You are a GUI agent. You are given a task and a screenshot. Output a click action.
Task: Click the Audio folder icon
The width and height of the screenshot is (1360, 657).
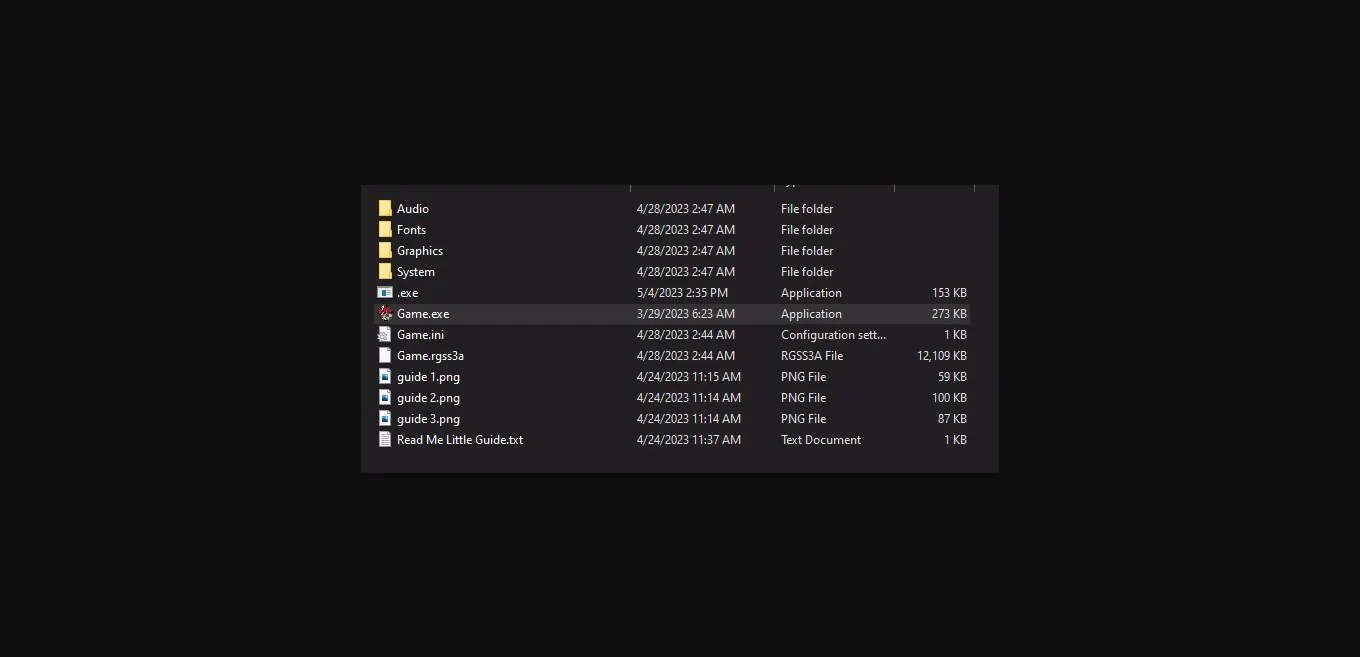[x=385, y=209]
